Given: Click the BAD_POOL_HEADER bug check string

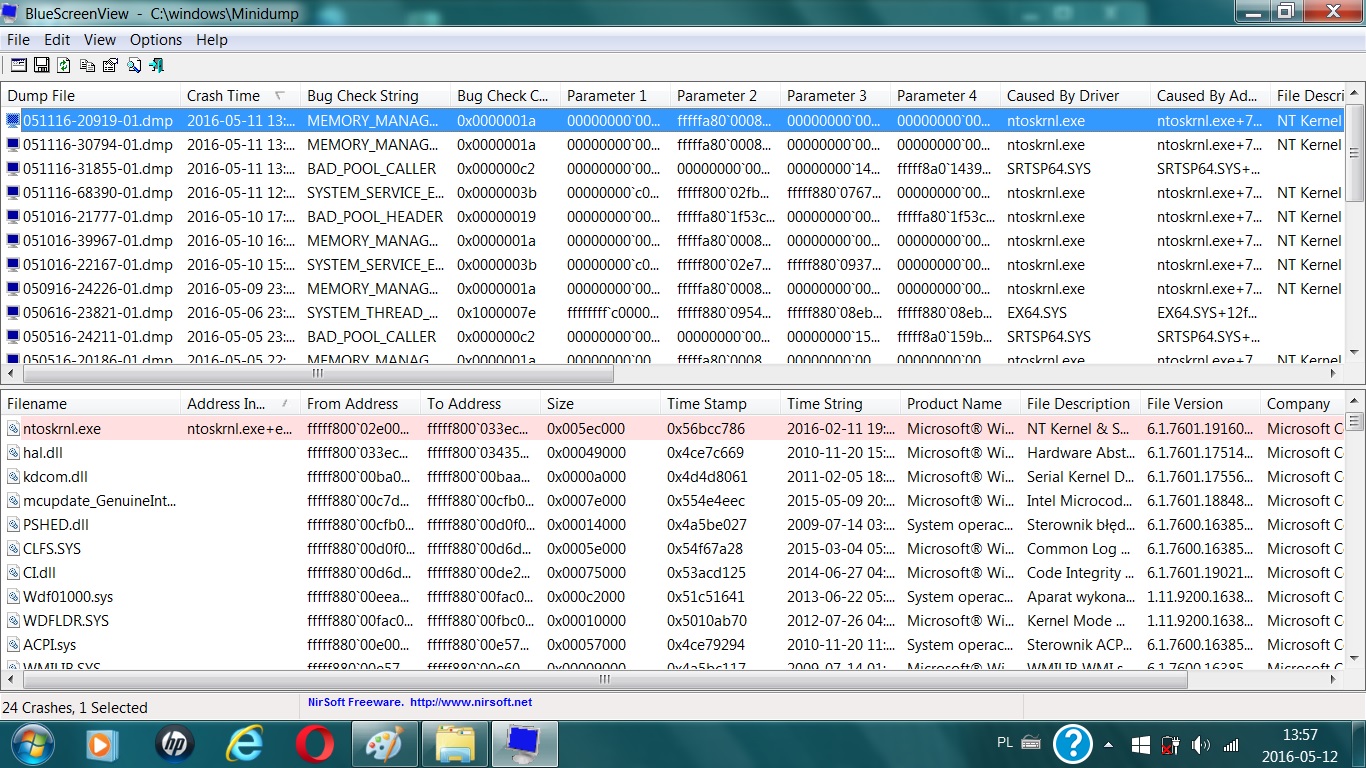Looking at the screenshot, I should 375,217.
